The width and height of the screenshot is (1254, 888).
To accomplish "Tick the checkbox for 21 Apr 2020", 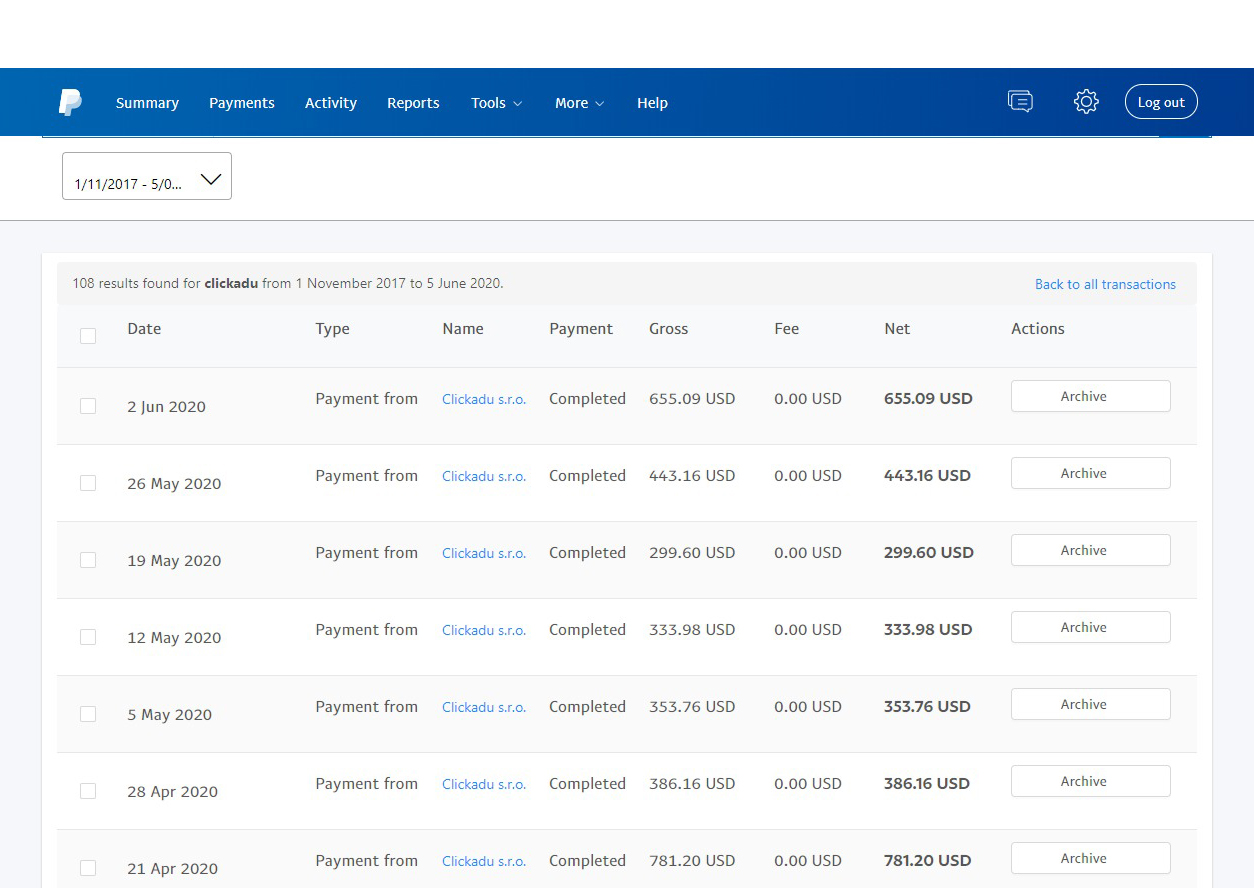I will point(88,868).
